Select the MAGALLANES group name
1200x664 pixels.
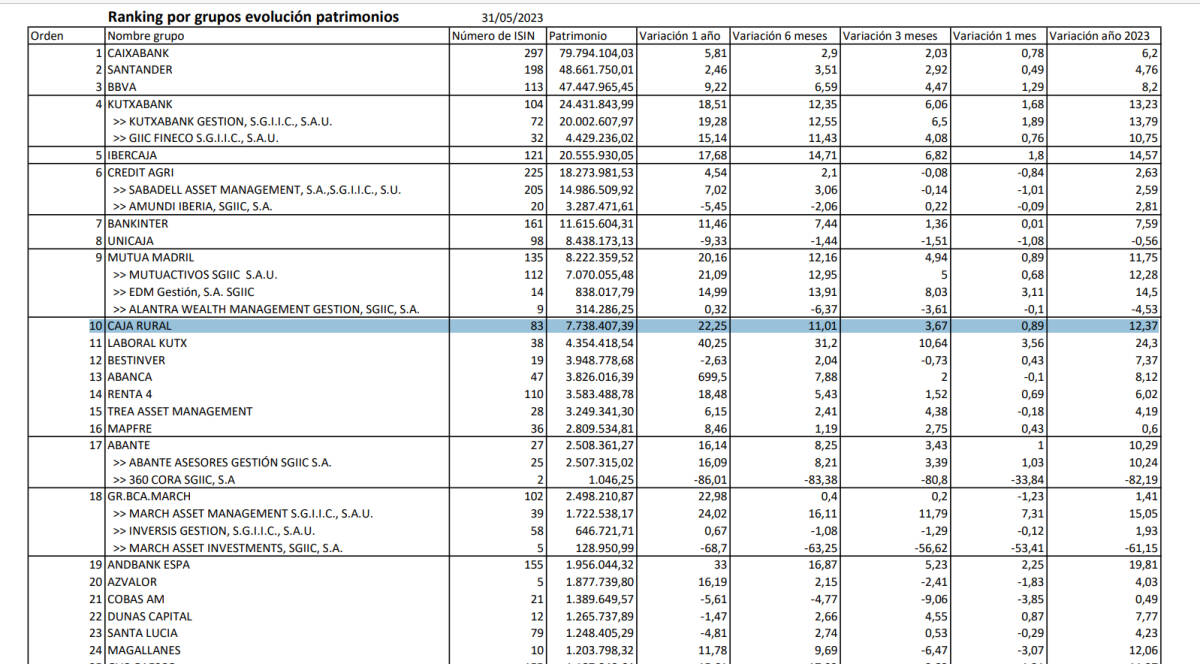[144, 650]
